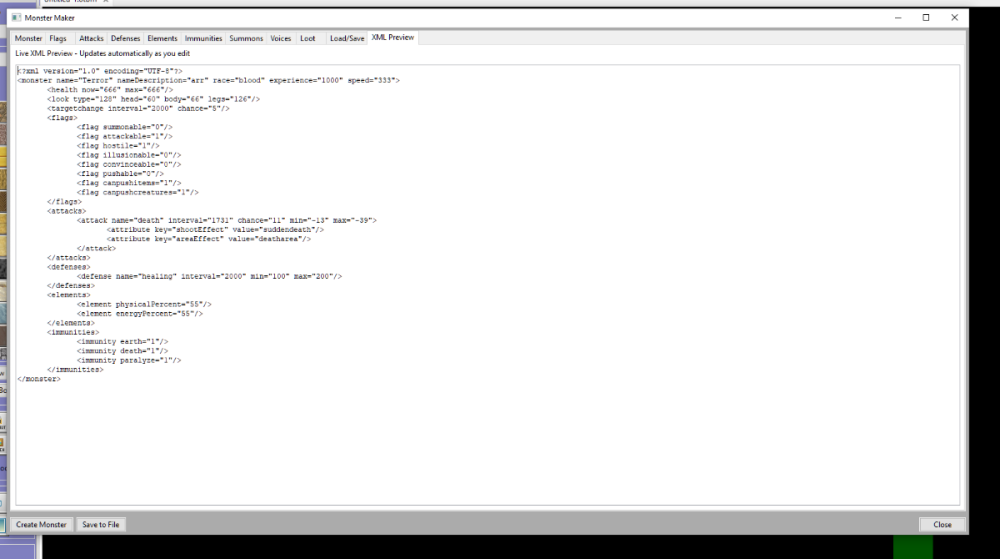Show the Summons tab
Viewport: 1000px width, 559px height.
(246, 38)
